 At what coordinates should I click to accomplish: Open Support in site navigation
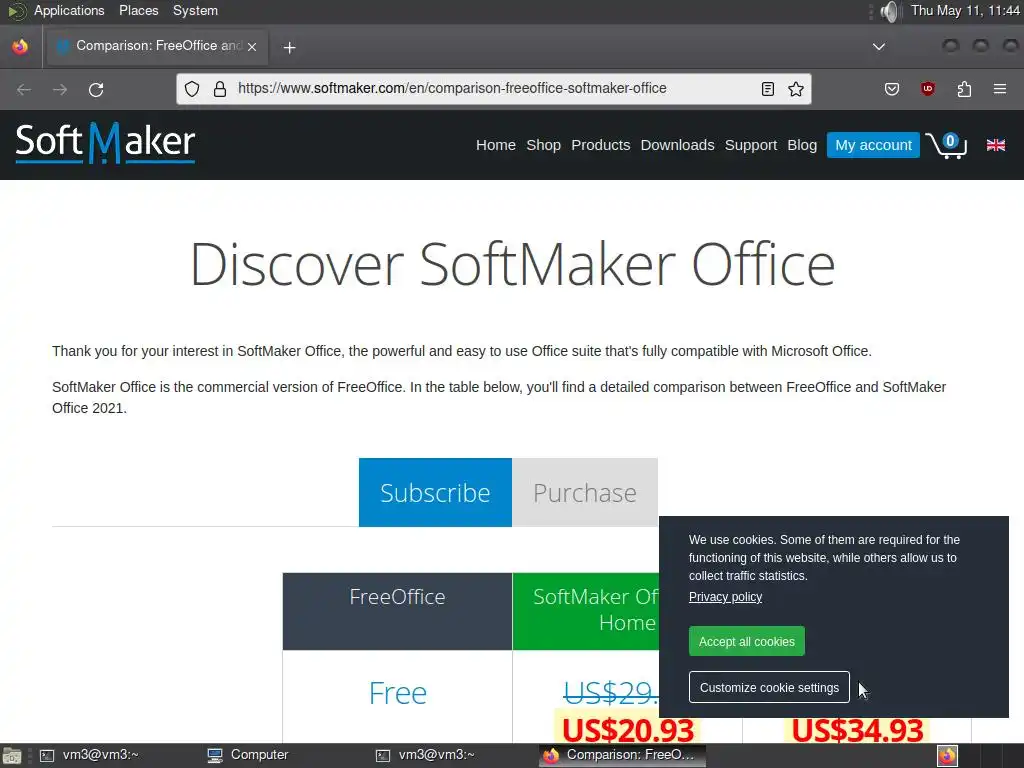(x=751, y=145)
